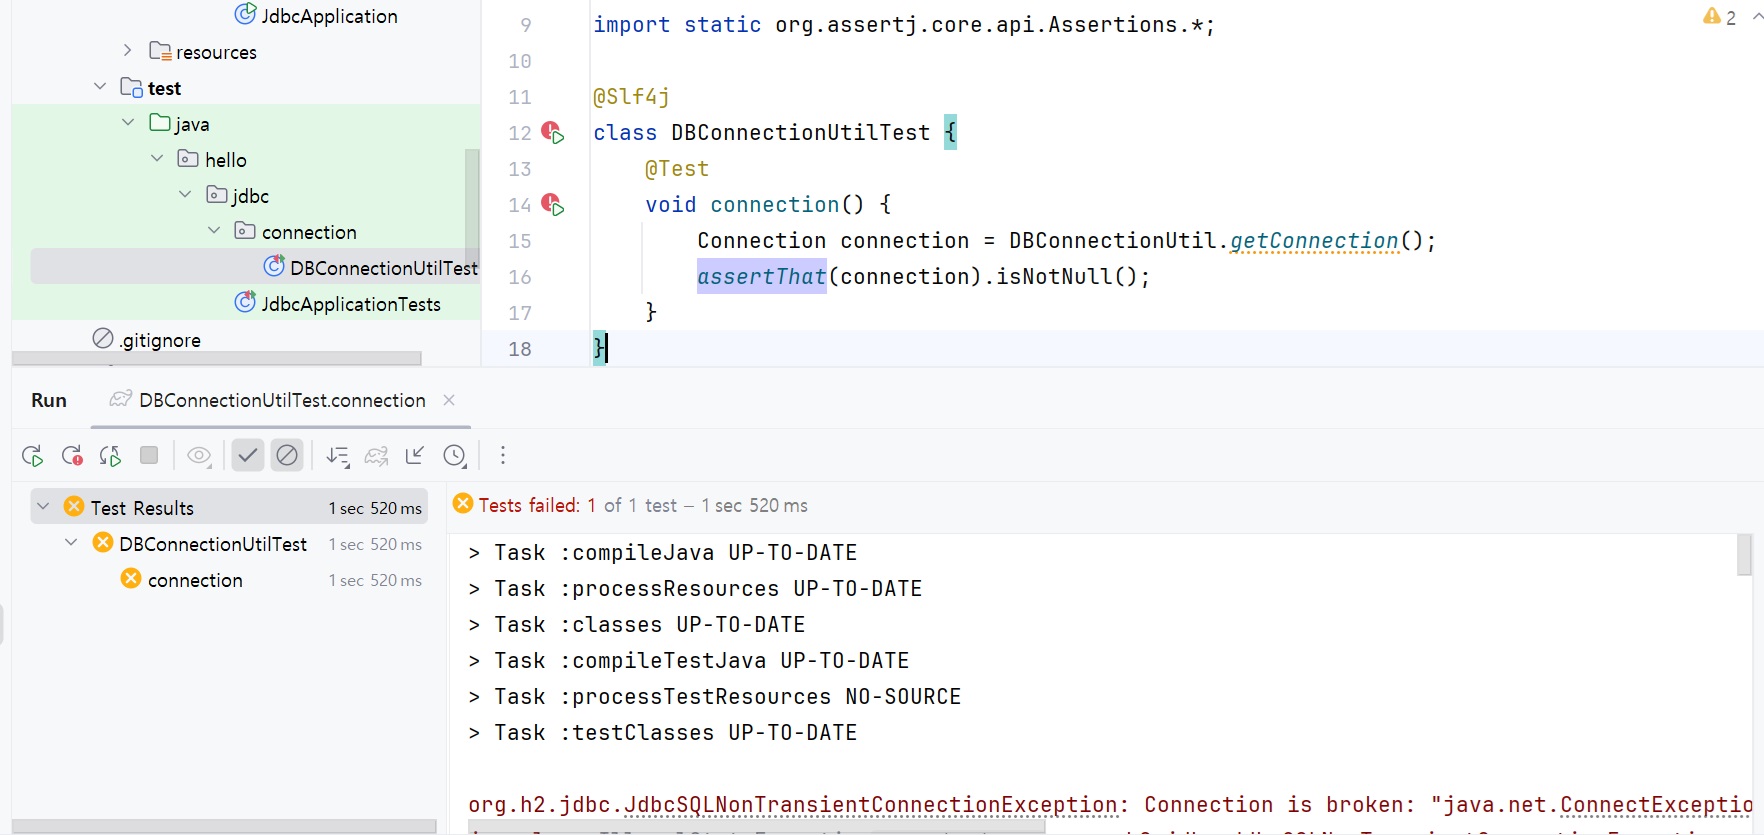Image resolution: width=1764 pixels, height=835 pixels.
Task: Select JdbcApplication class in project tree
Action: click(x=329, y=16)
